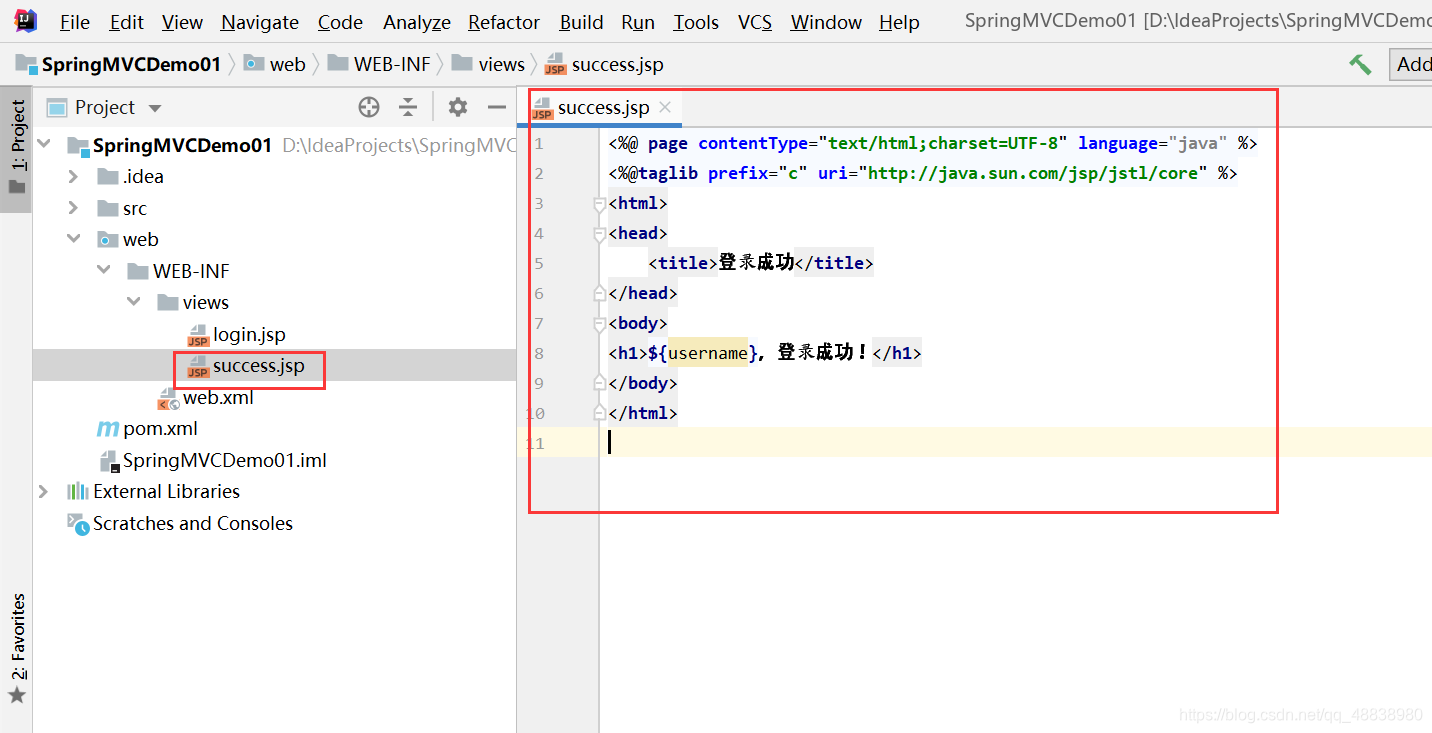Click the success.jsp breadcrumb in navigation bar
The image size is (1432, 733).
click(604, 64)
